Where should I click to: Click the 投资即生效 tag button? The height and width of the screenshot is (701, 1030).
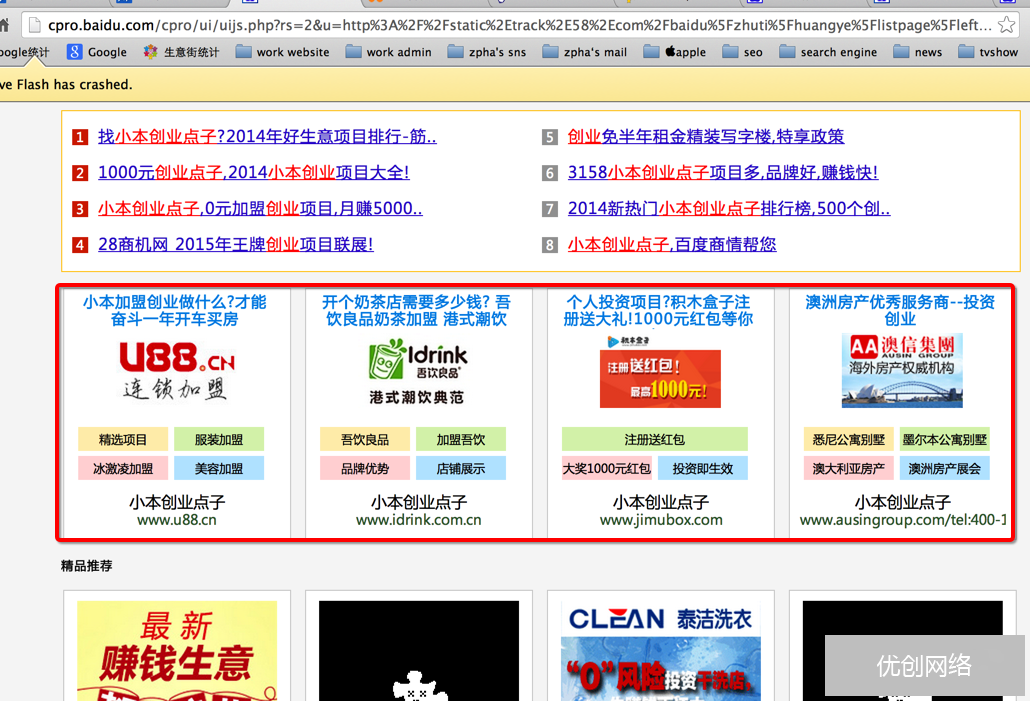pyautogui.click(x=702, y=468)
